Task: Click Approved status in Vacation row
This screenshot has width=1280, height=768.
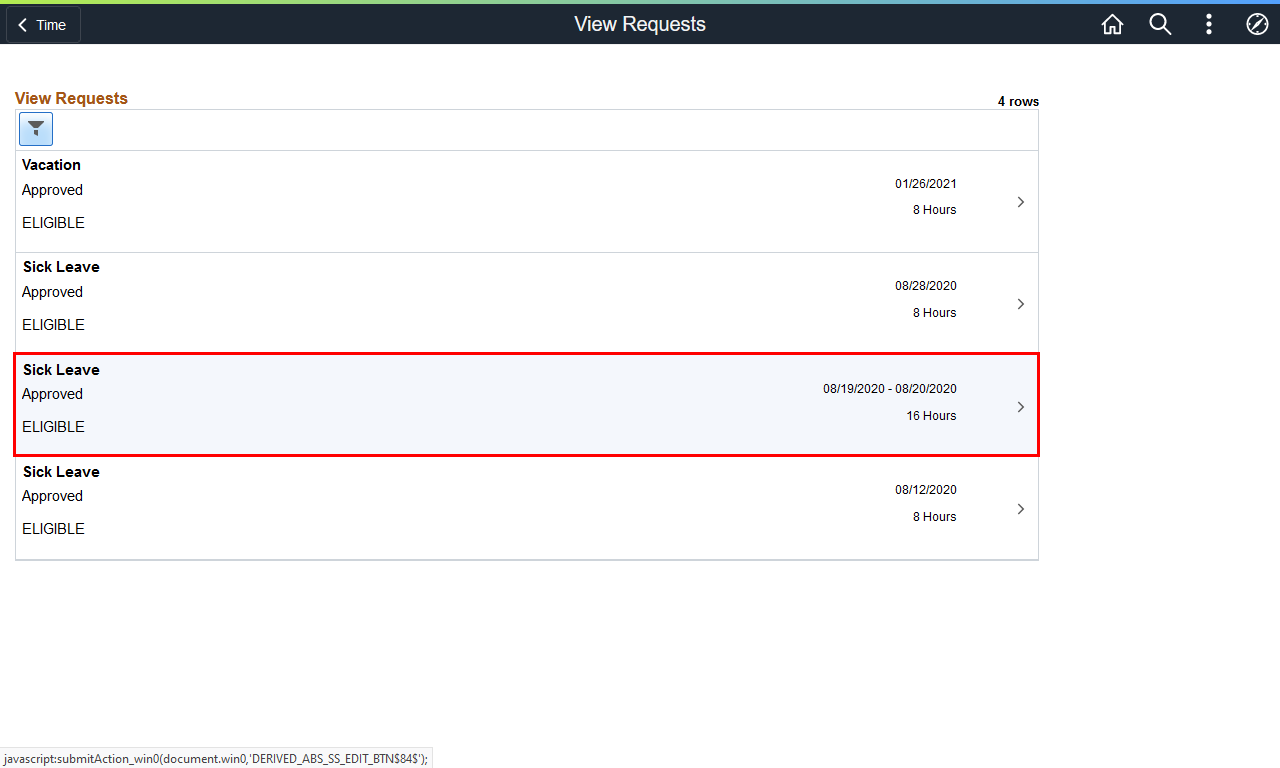Action: pyautogui.click(x=52, y=190)
